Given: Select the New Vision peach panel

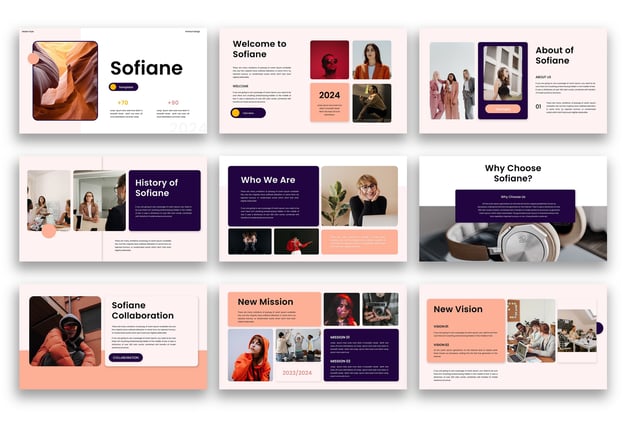Looking at the screenshot, I should tap(465, 332).
